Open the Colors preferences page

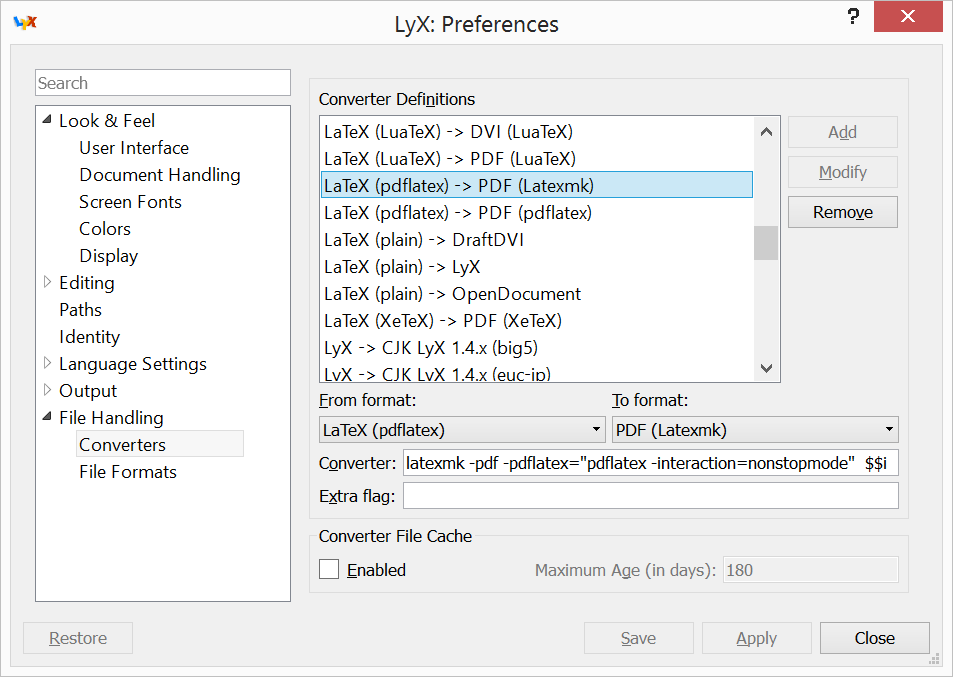[105, 229]
